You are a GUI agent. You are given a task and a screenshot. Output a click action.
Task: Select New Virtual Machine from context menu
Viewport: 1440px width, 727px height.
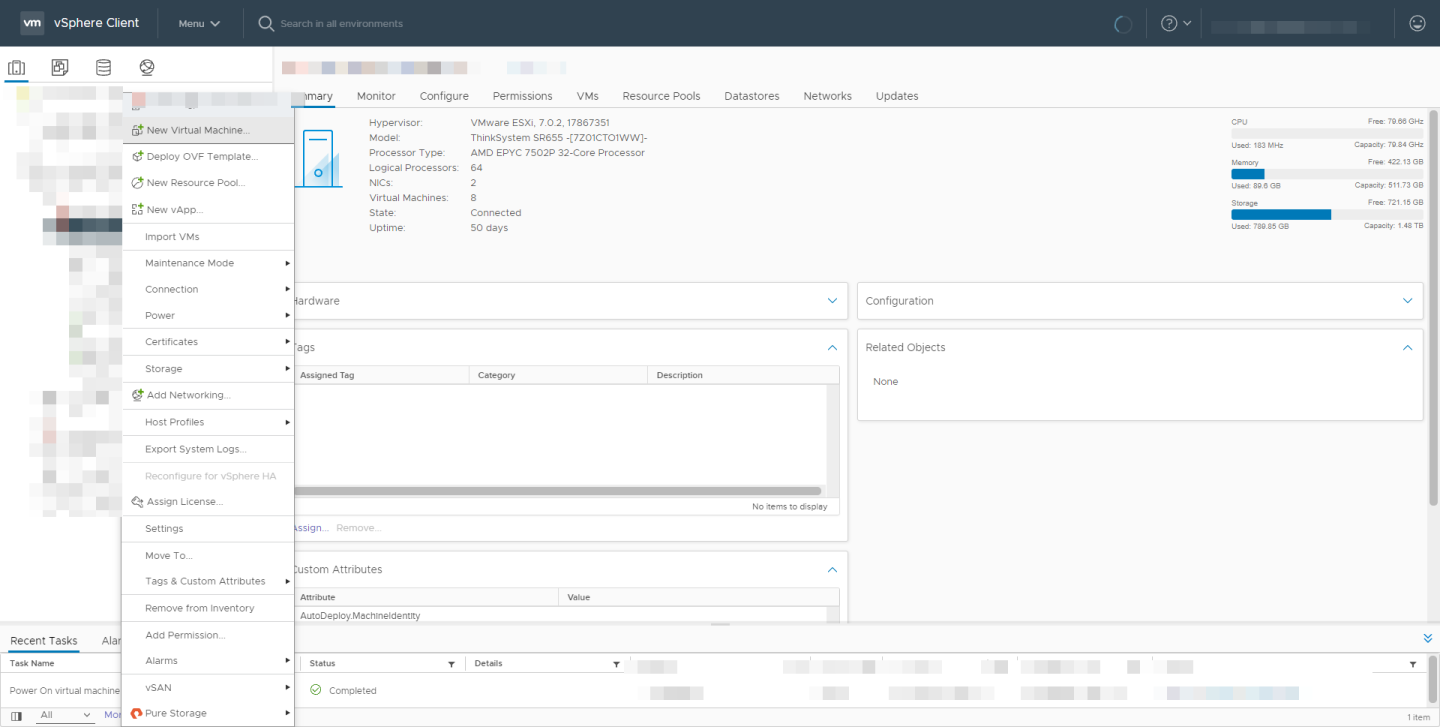coord(198,130)
